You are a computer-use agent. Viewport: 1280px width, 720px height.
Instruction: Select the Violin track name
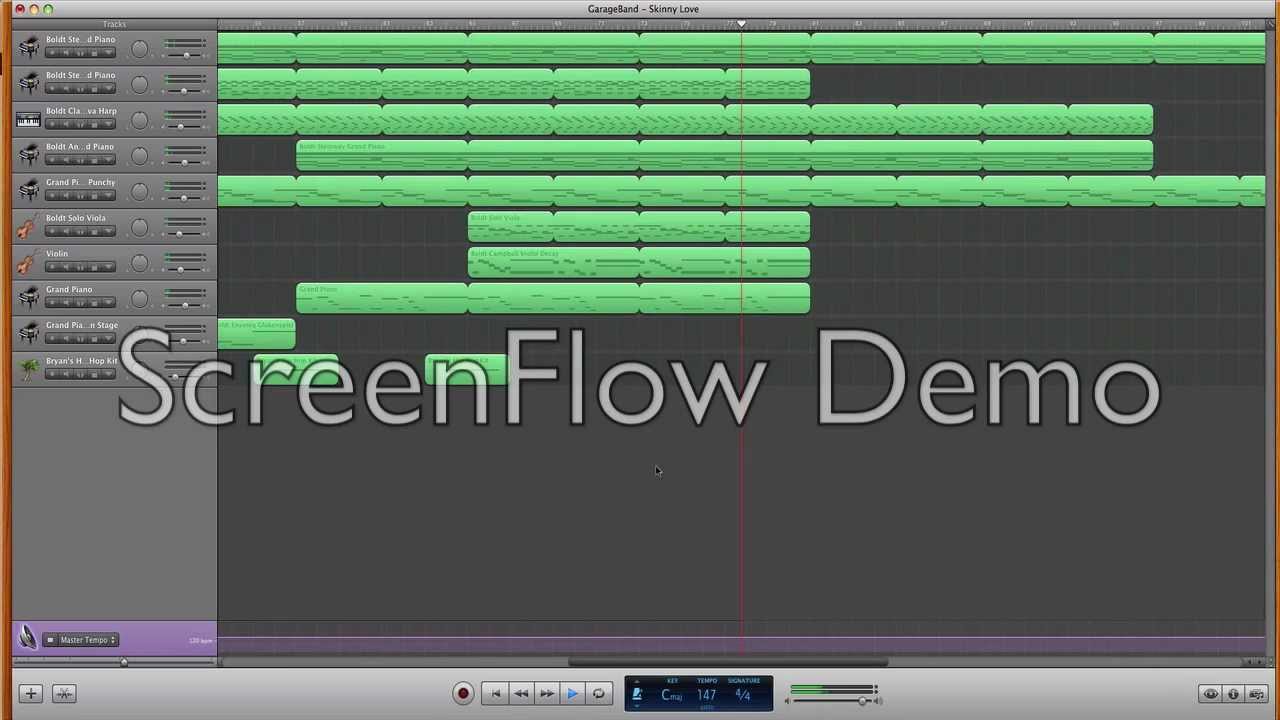pyautogui.click(x=57, y=254)
